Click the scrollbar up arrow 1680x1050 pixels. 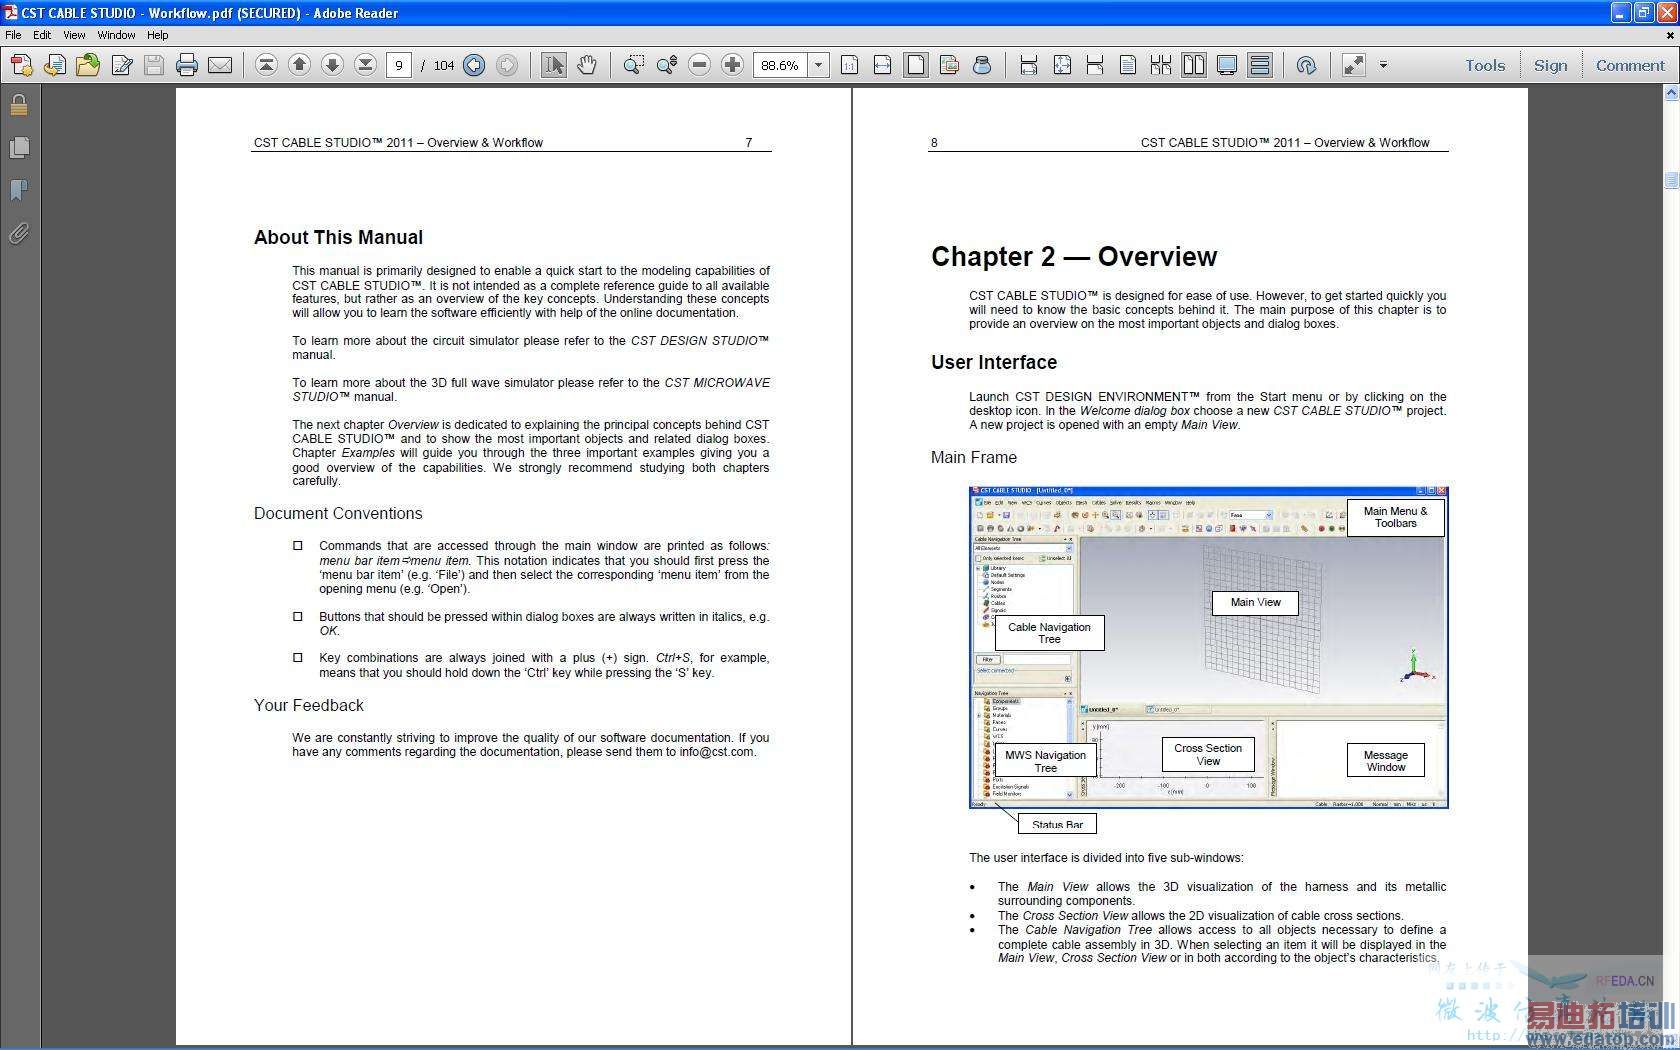pos(1671,93)
